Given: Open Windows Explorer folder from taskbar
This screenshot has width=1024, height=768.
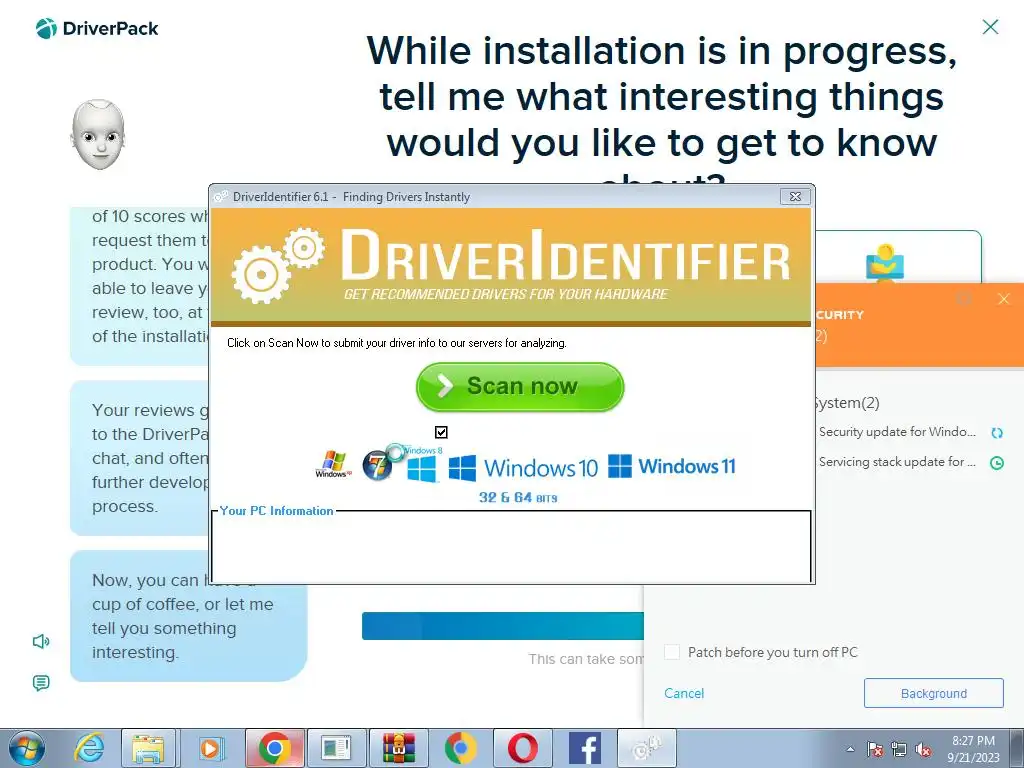Looking at the screenshot, I should coord(148,748).
